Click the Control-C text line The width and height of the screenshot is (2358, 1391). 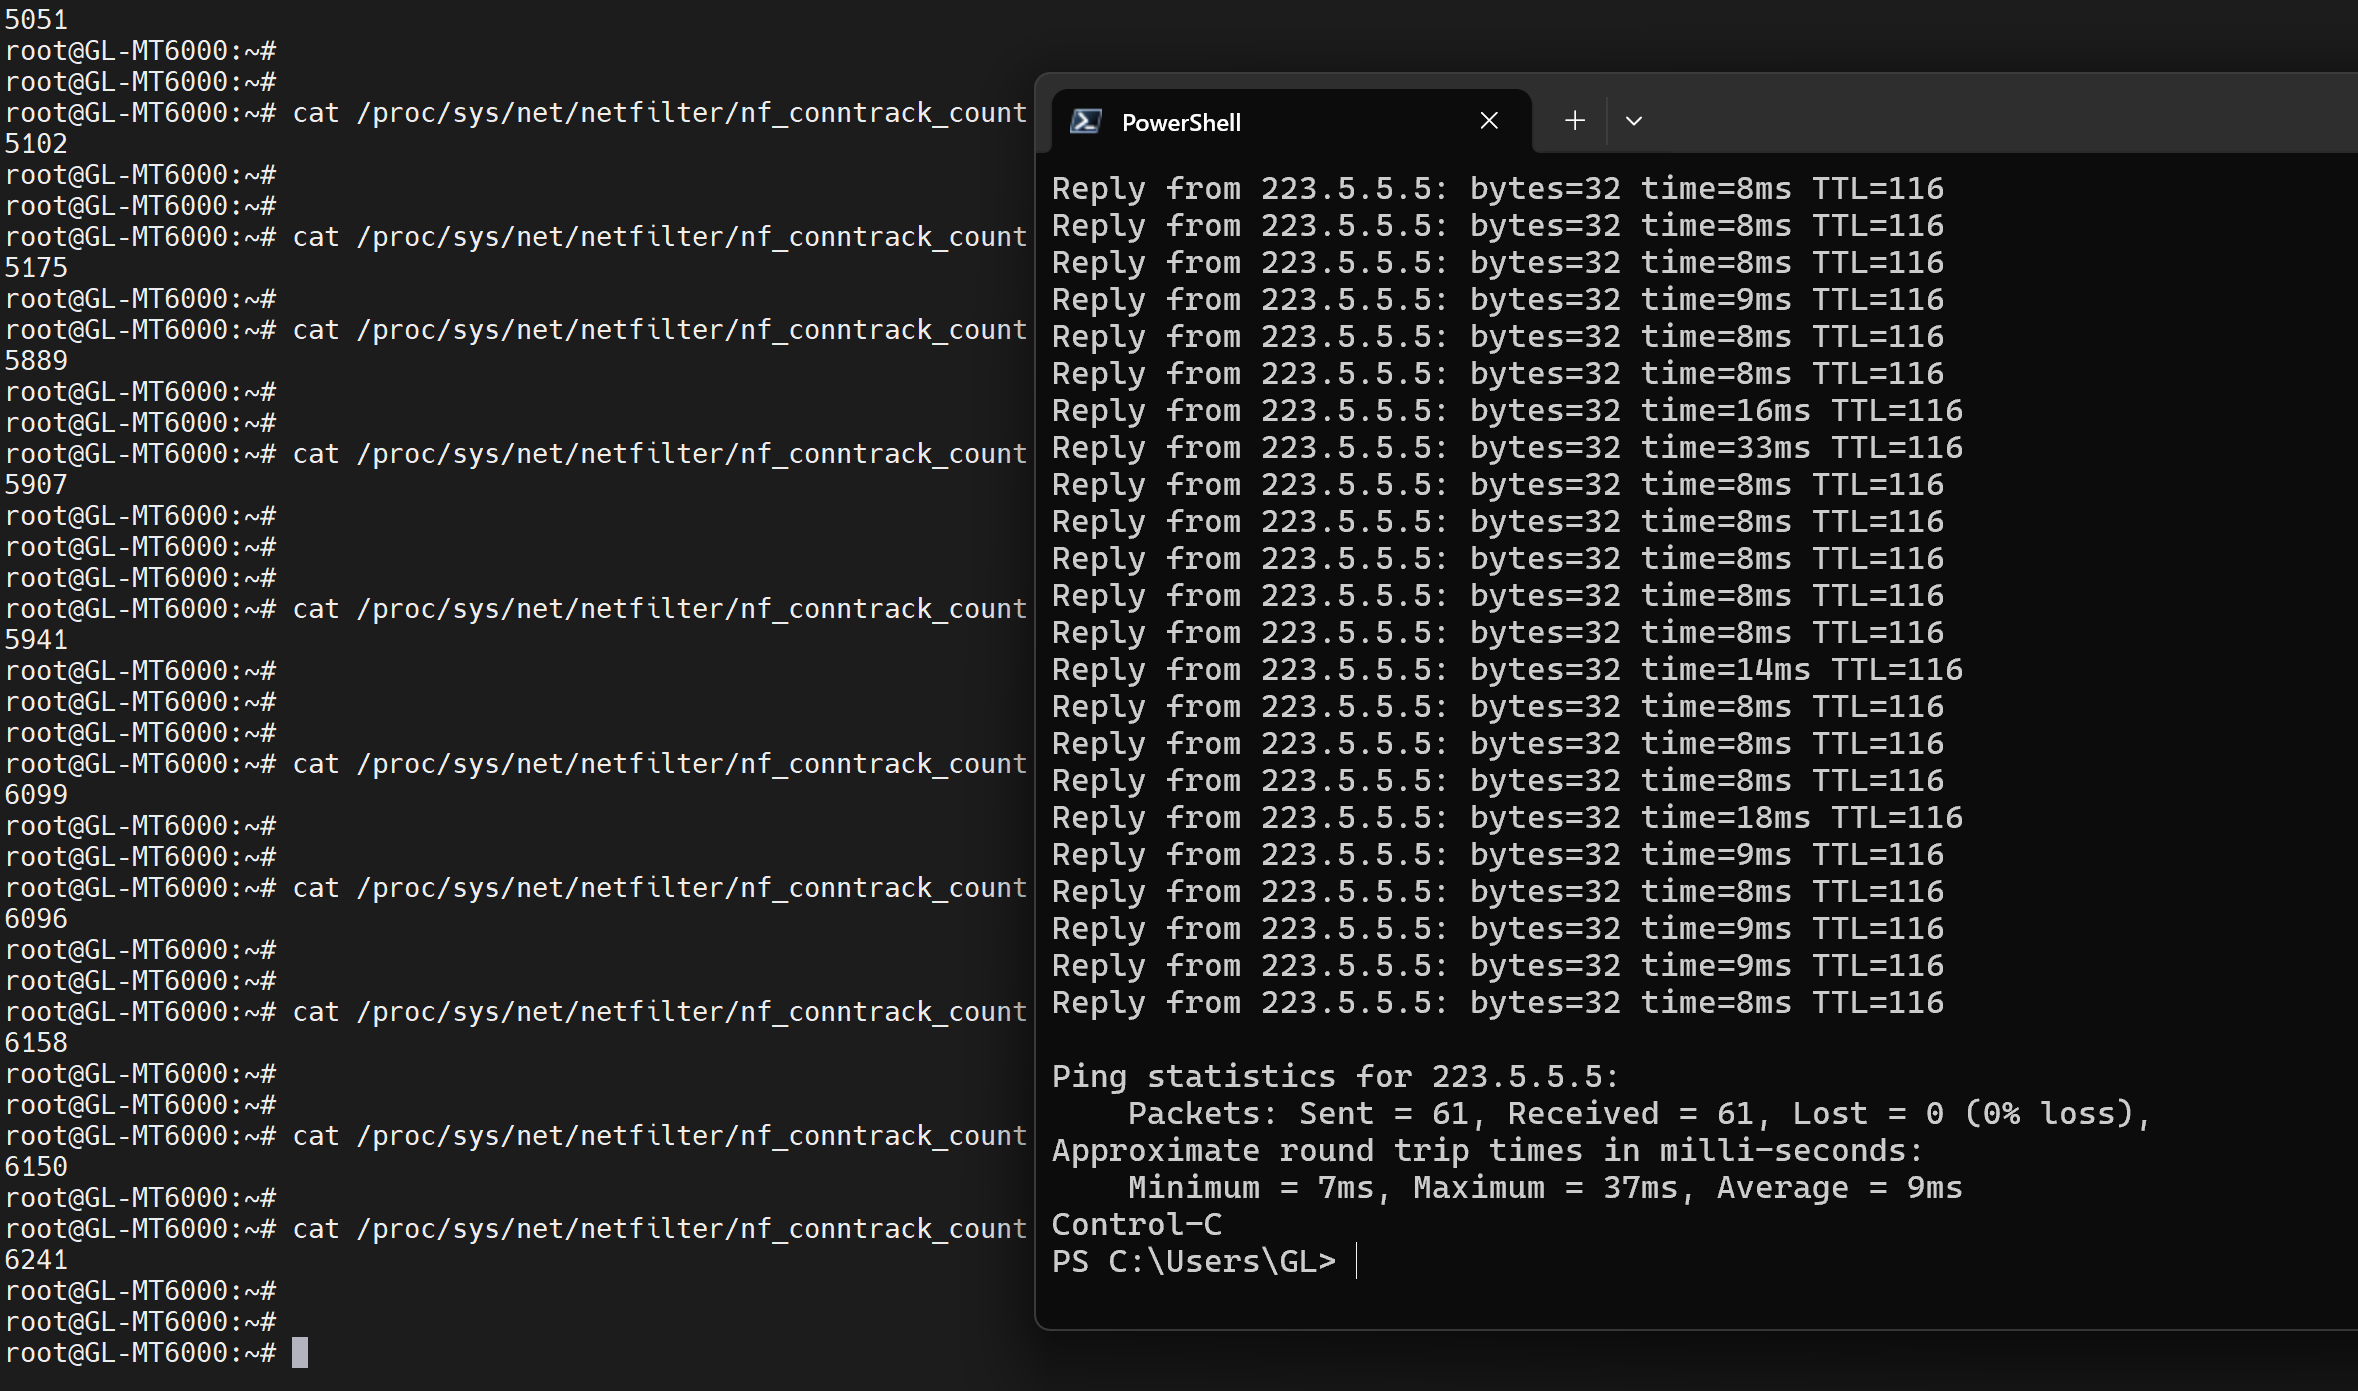1136,1225
